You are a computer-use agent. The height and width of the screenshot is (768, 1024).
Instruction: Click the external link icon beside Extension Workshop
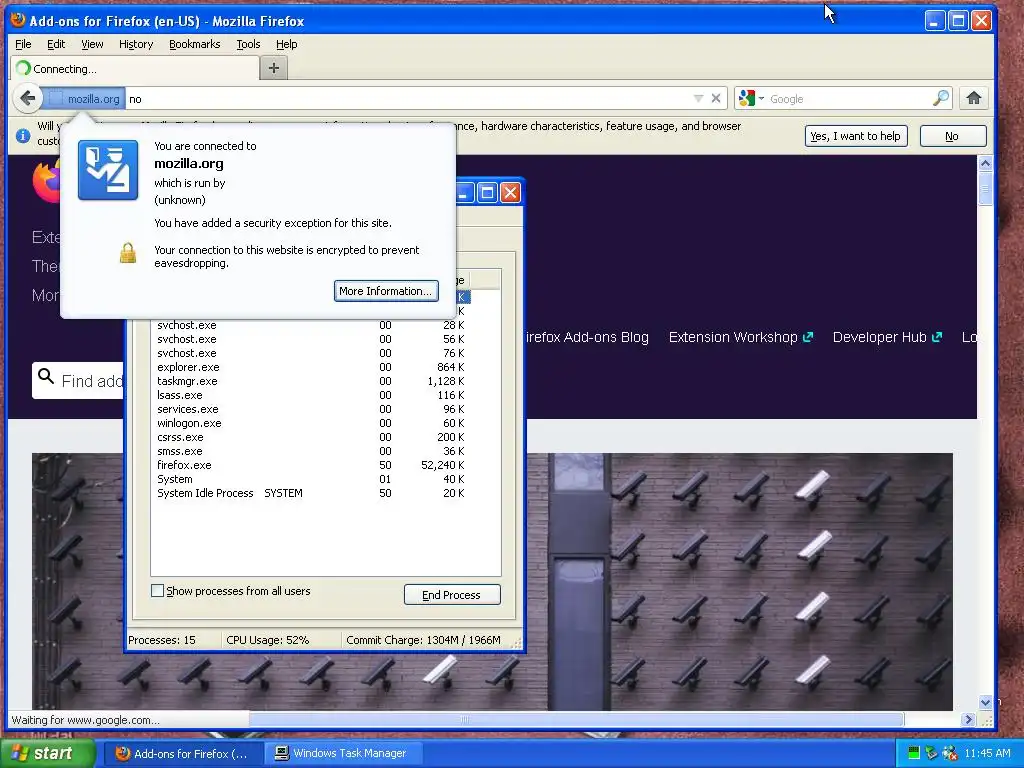(808, 337)
